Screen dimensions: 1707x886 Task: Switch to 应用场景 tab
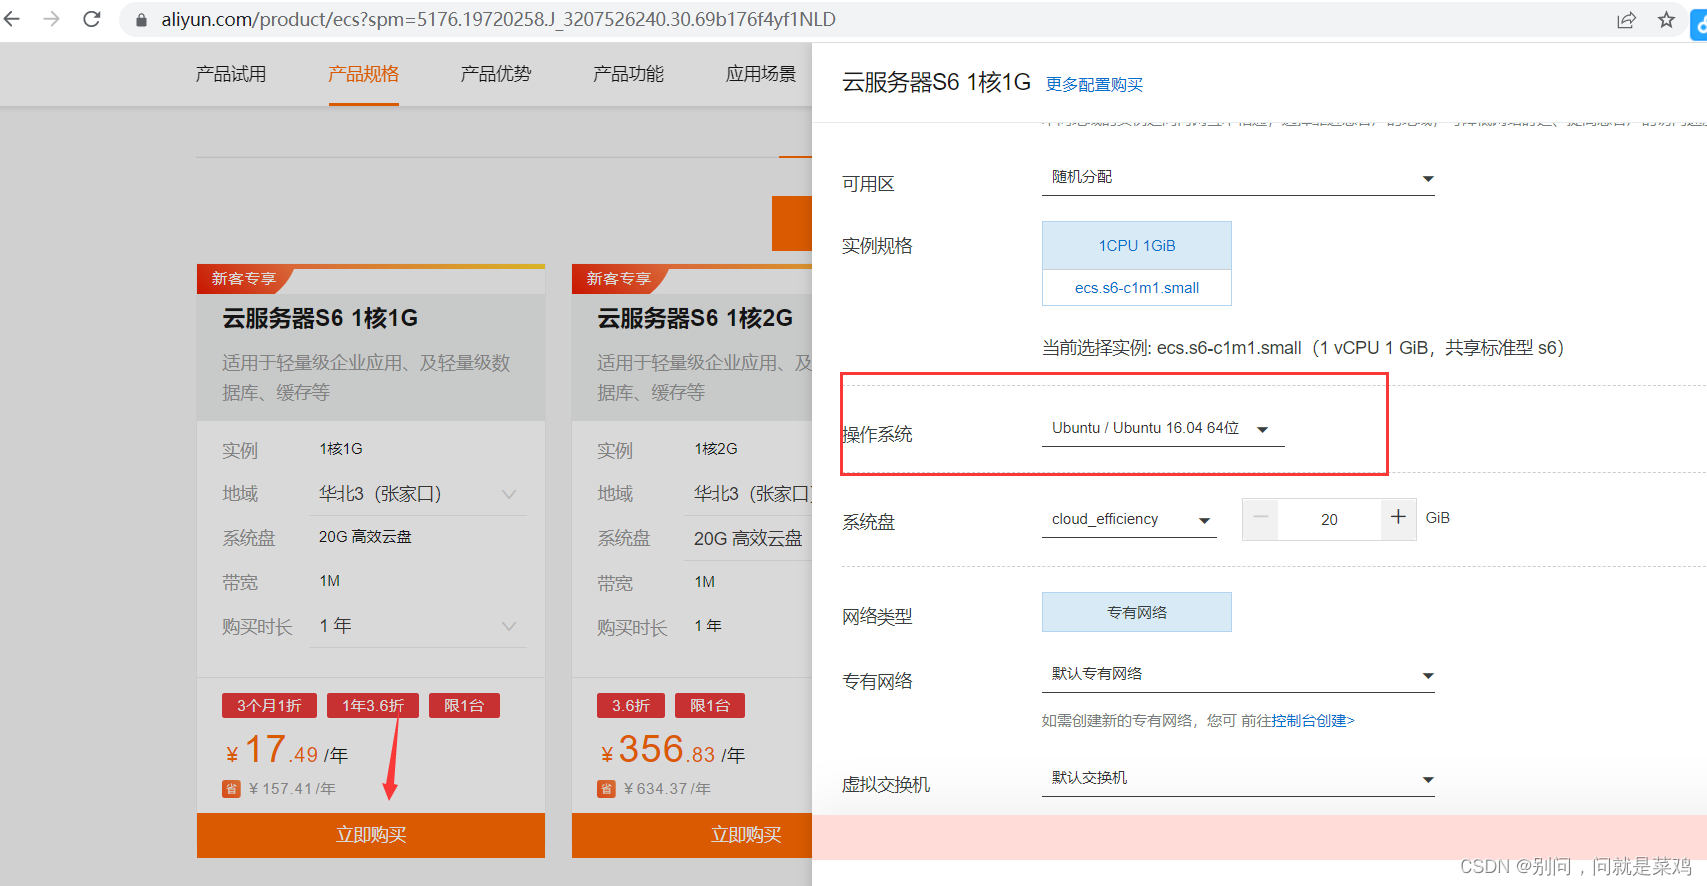(761, 74)
